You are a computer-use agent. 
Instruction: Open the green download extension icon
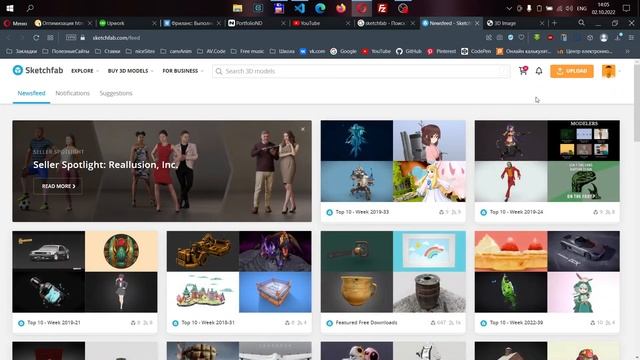click(537, 38)
